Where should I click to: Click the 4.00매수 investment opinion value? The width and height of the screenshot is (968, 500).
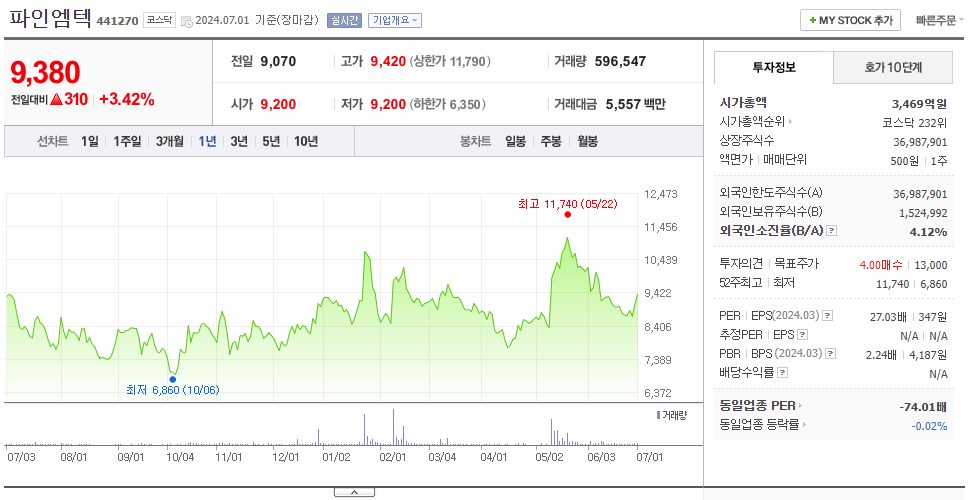(881, 265)
